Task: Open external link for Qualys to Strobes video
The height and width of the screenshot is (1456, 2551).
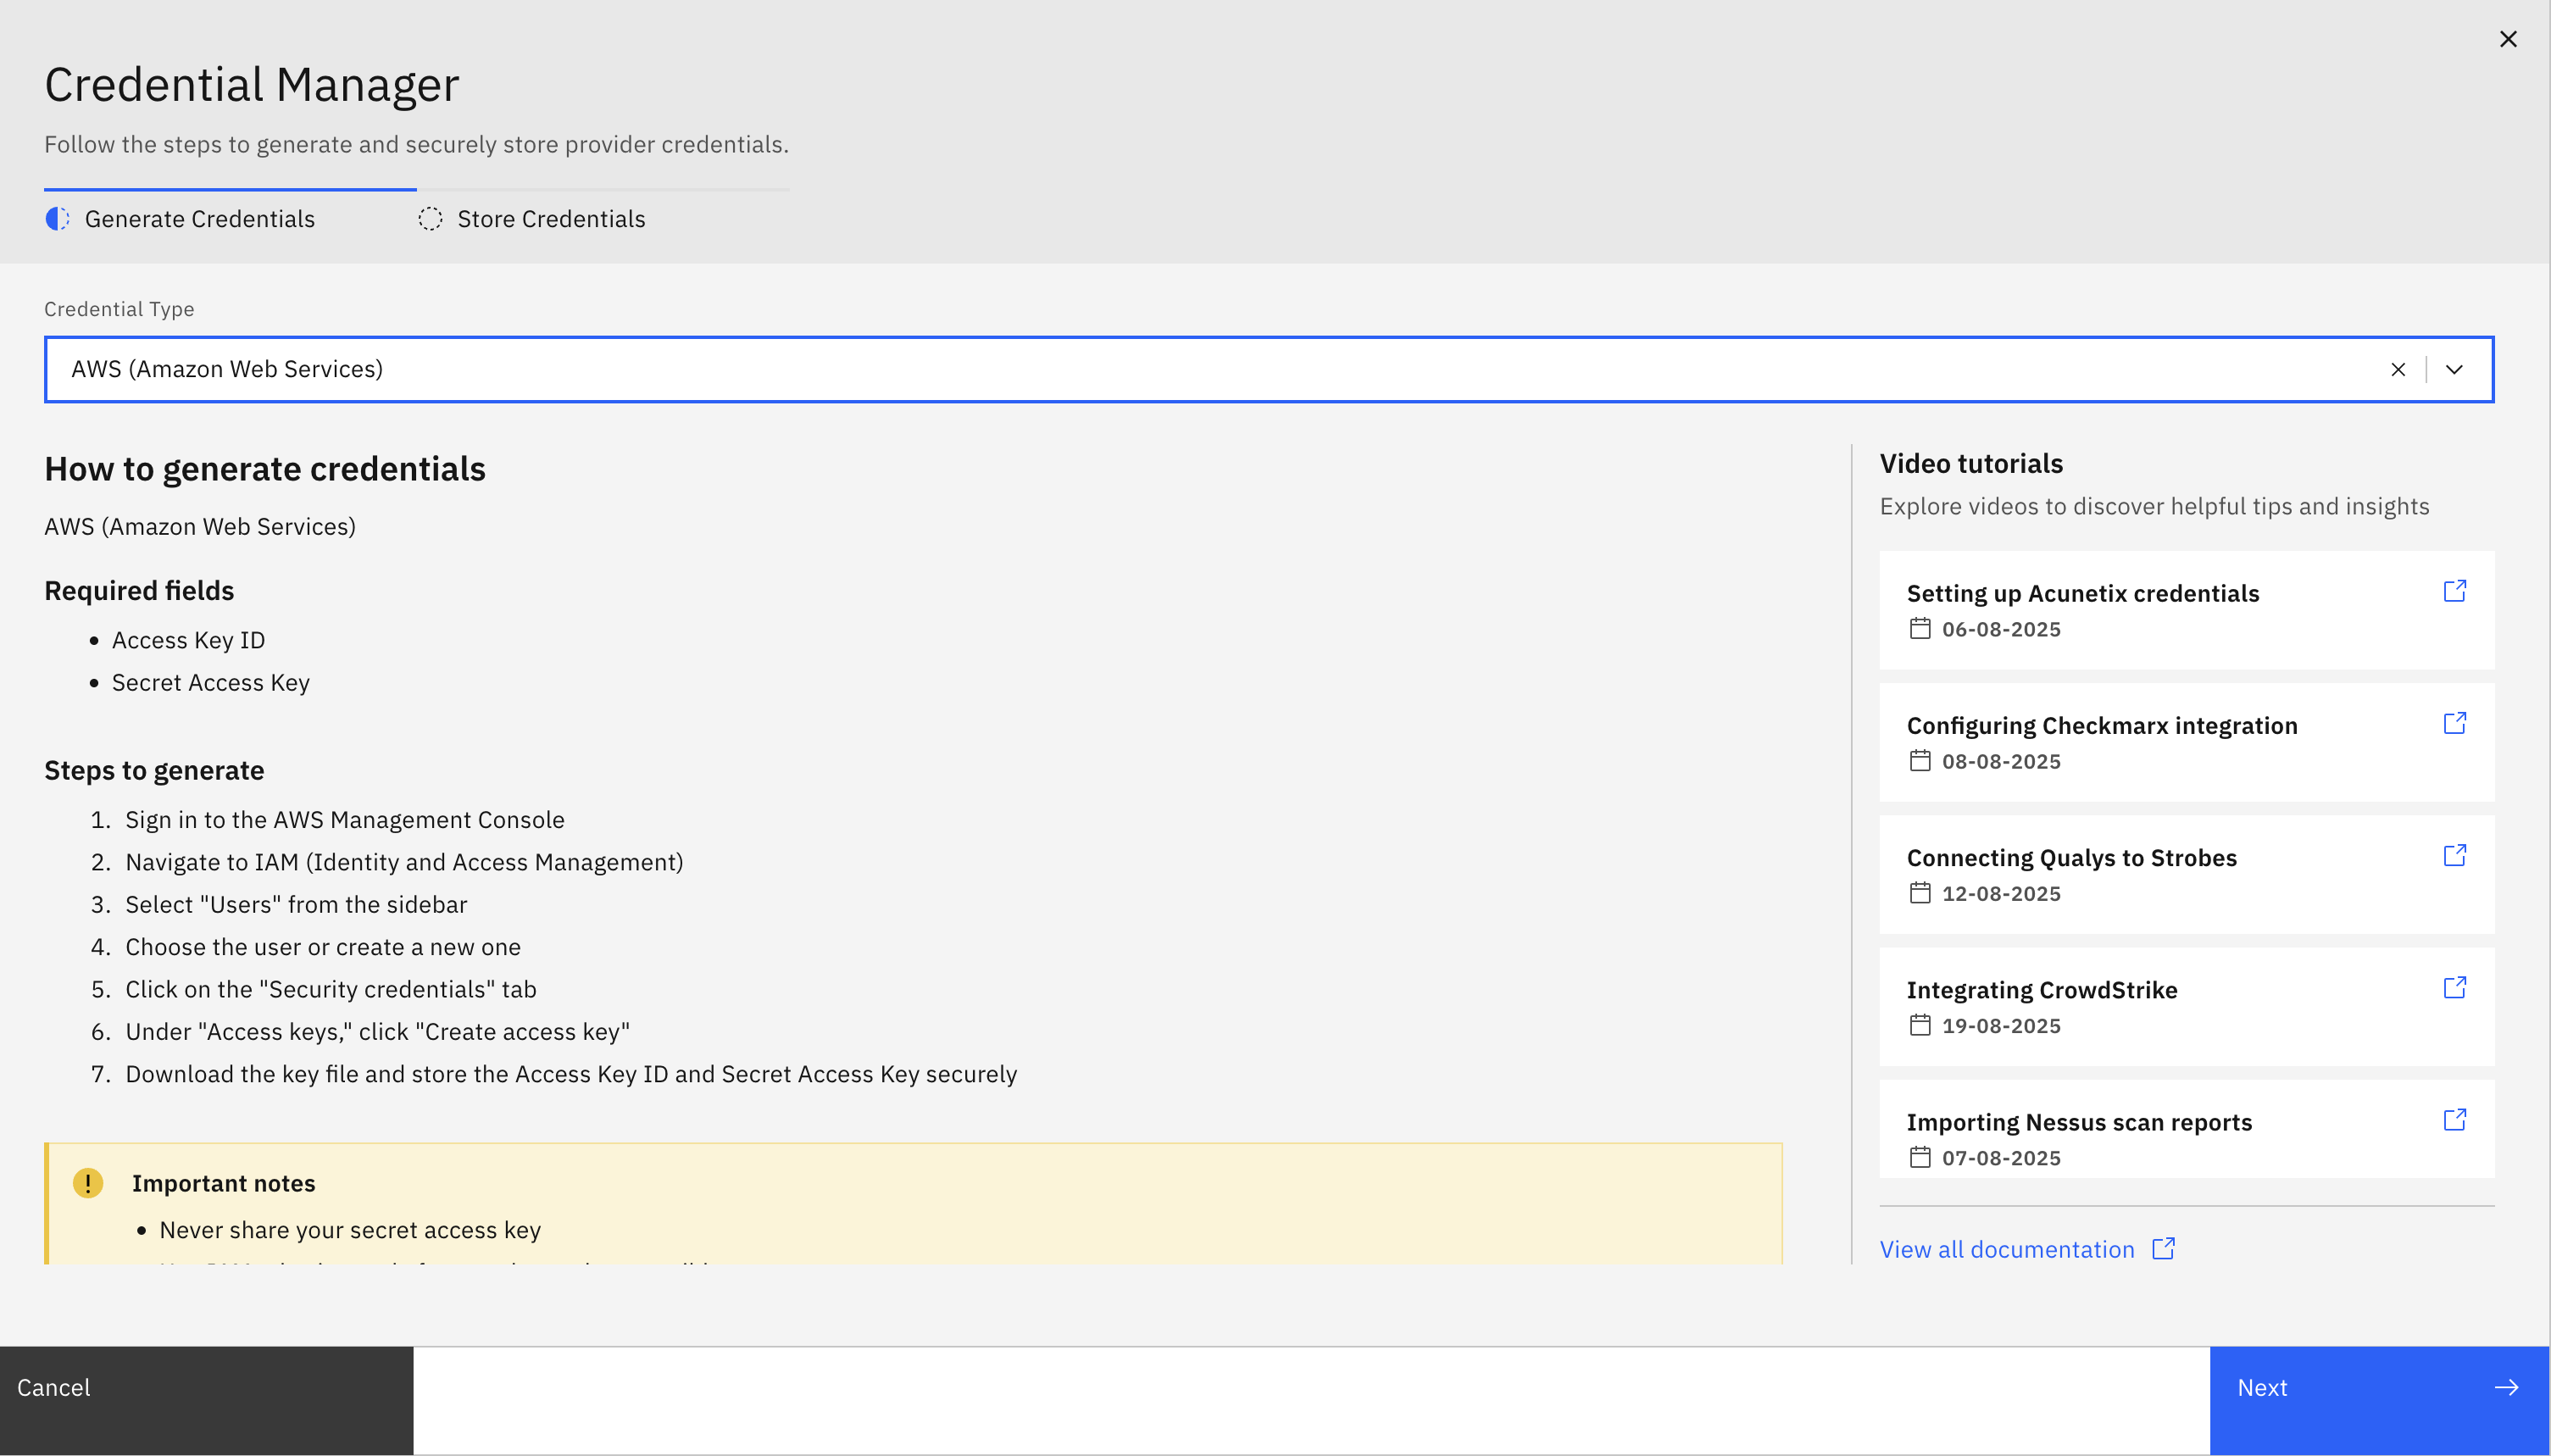Action: 2454,855
